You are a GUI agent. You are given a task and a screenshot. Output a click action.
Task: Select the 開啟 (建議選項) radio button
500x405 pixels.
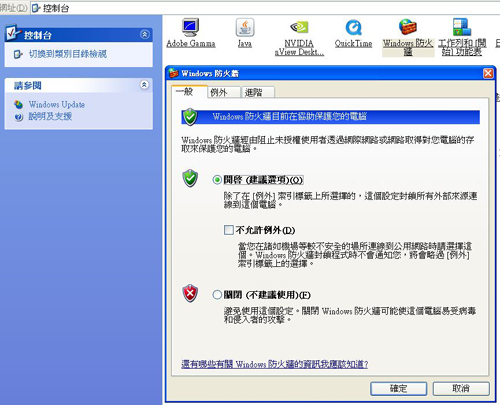pos(217,180)
